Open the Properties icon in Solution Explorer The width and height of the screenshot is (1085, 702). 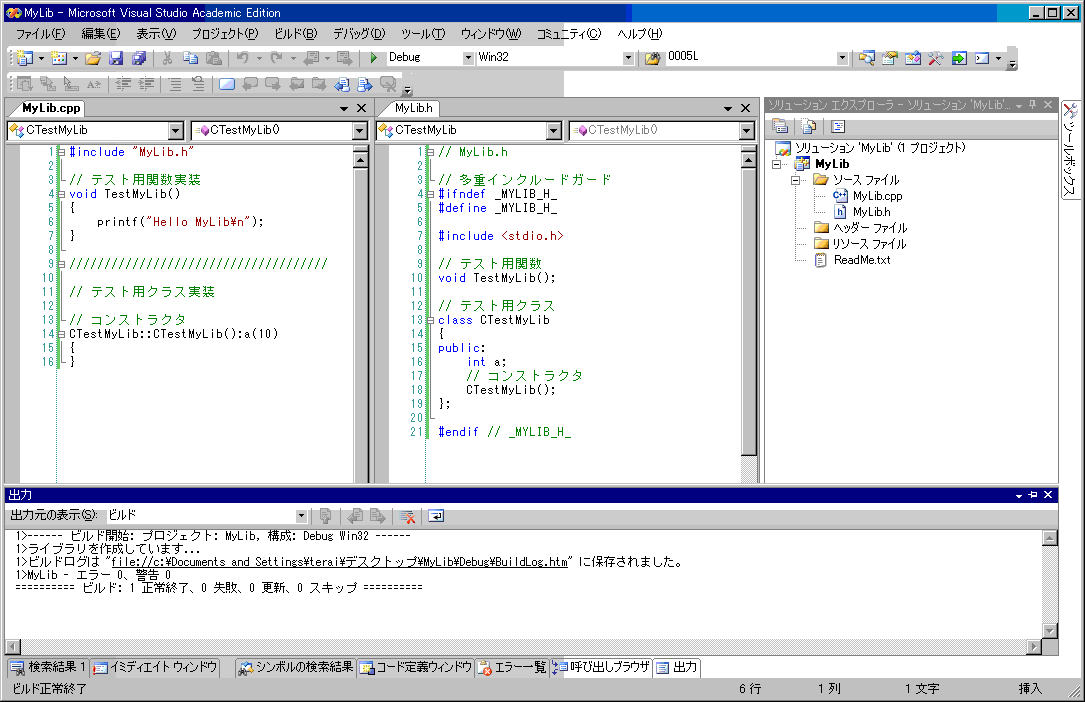[780, 126]
